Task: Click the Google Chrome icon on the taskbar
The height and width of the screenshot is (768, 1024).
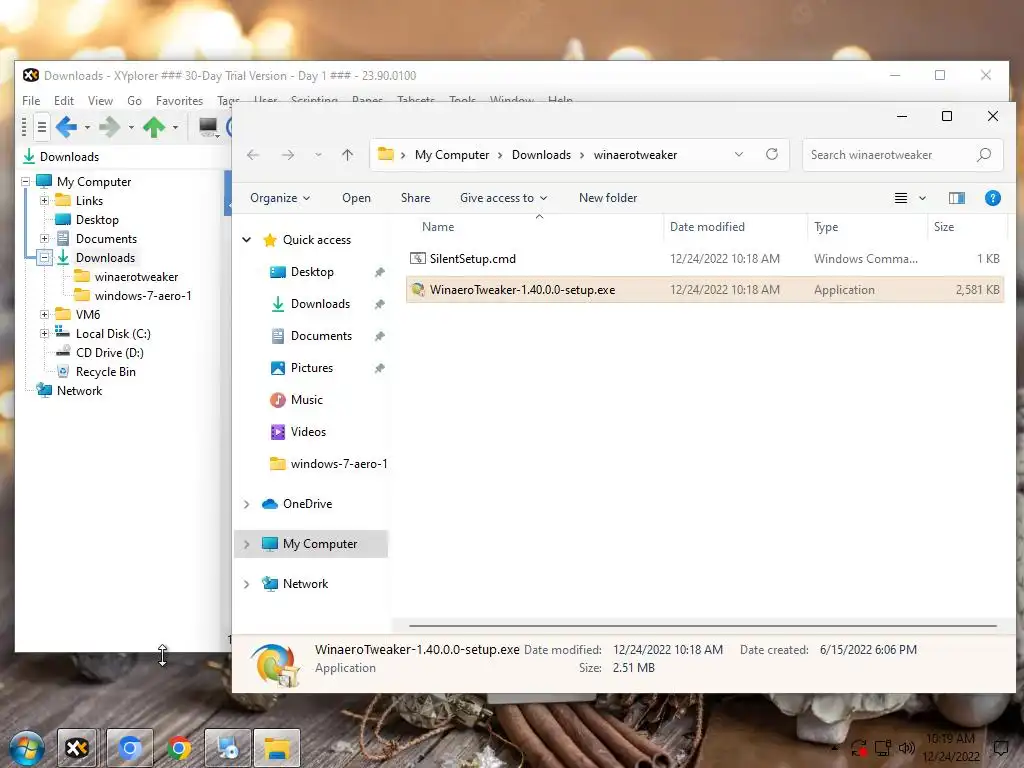Action: [x=179, y=748]
